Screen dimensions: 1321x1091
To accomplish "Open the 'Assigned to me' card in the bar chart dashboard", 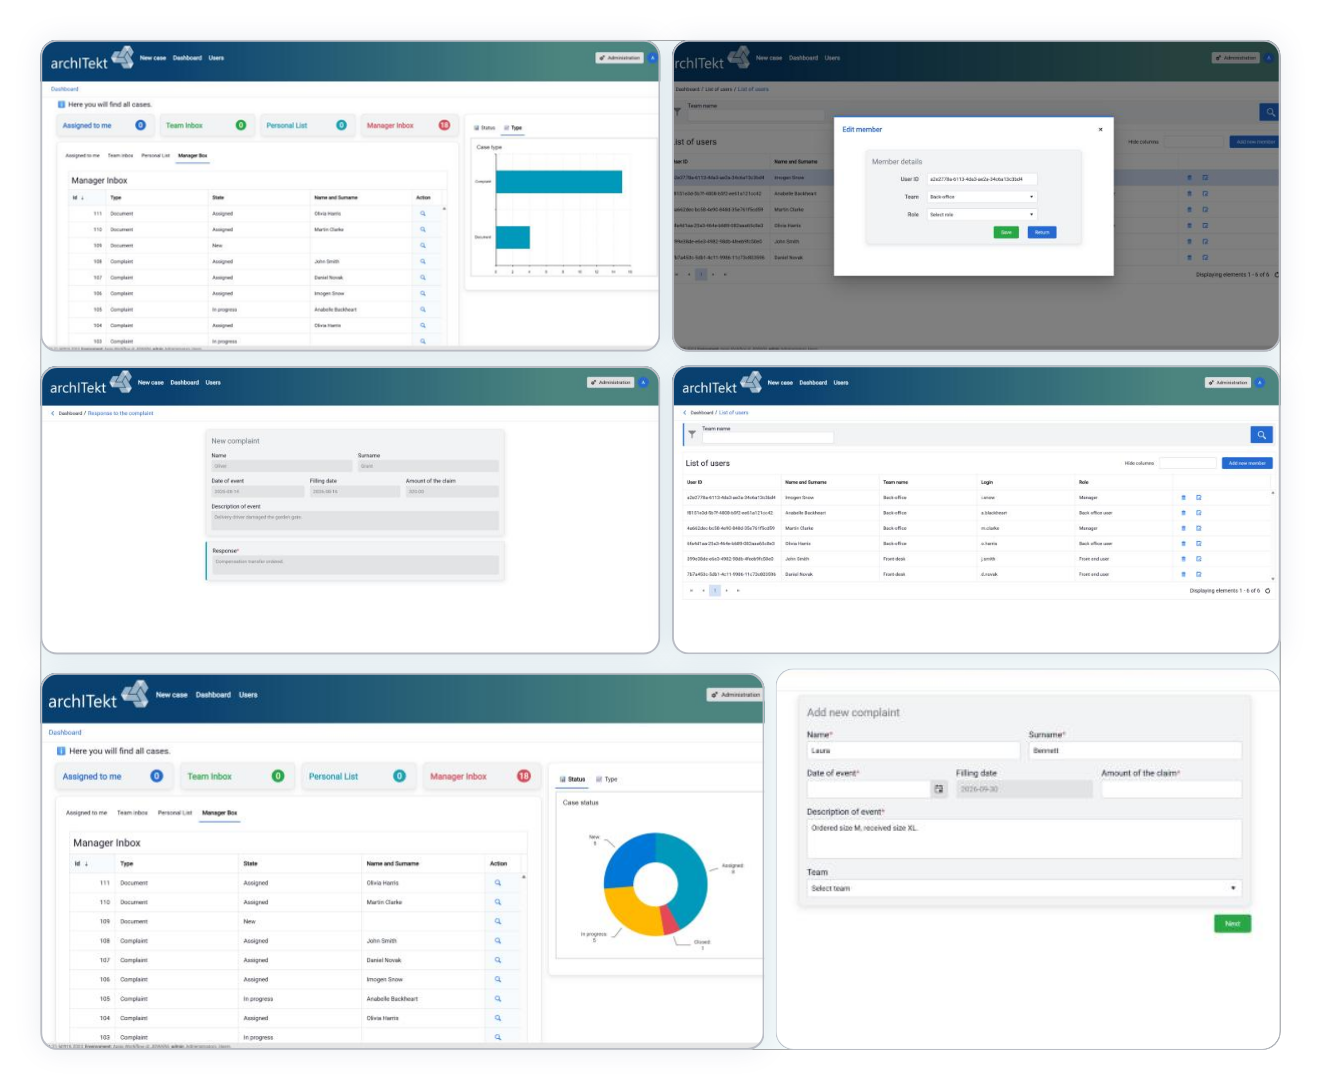I will [x=104, y=126].
